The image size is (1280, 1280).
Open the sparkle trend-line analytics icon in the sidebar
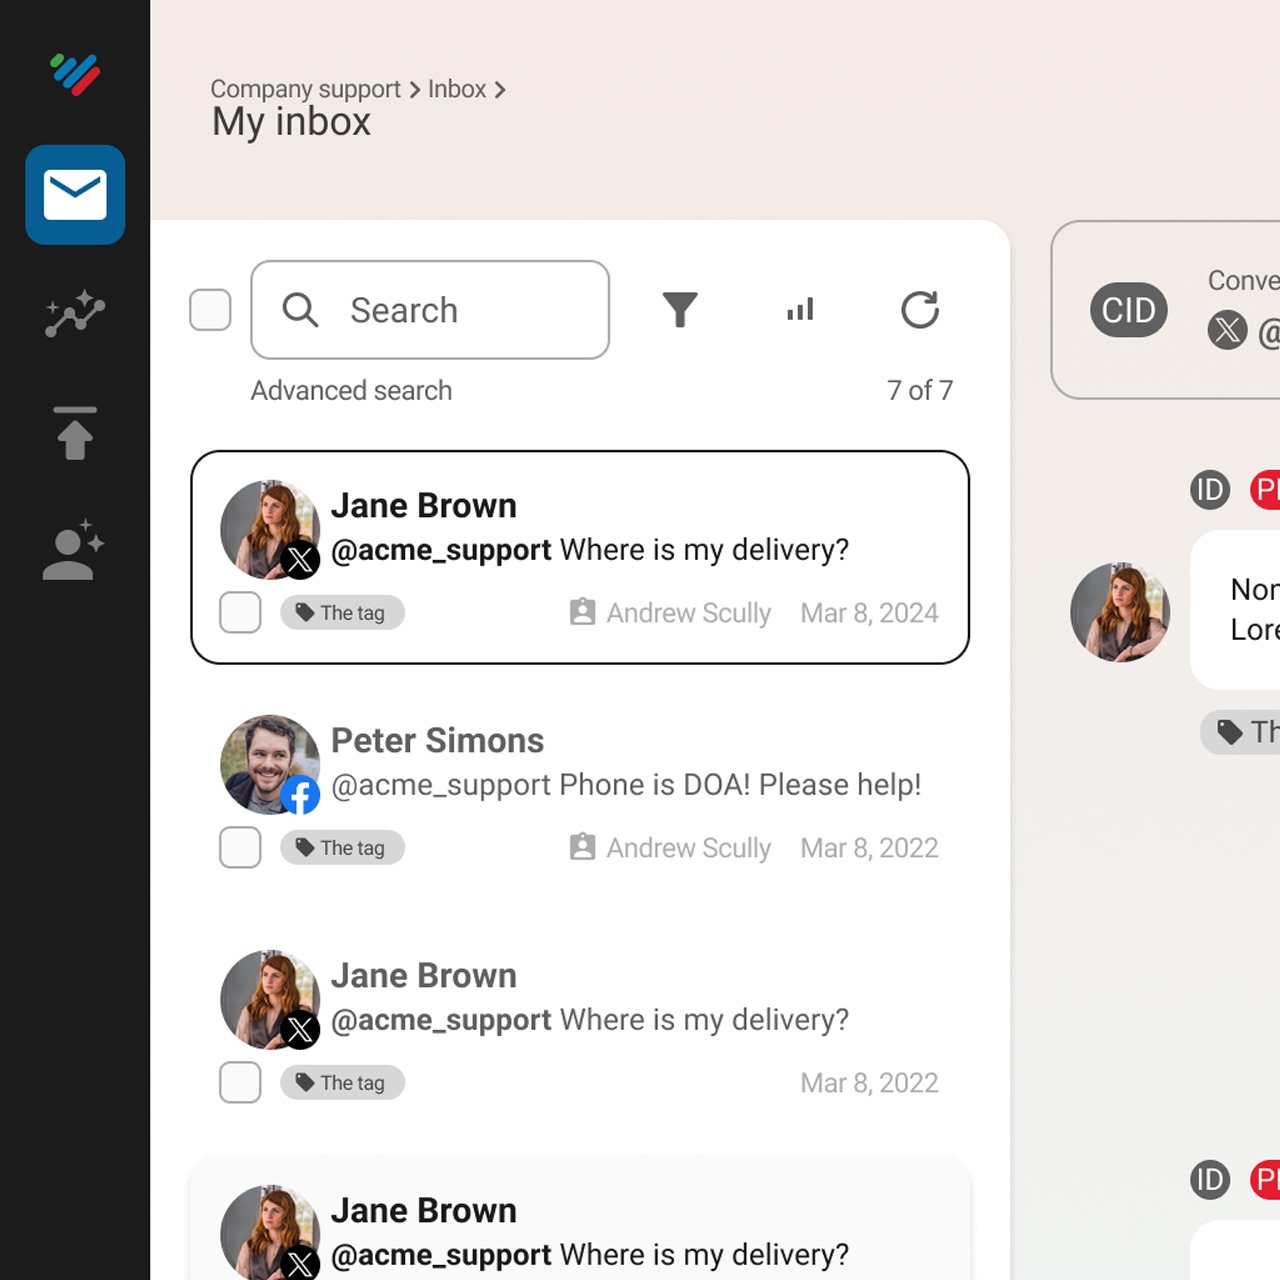coord(75,314)
